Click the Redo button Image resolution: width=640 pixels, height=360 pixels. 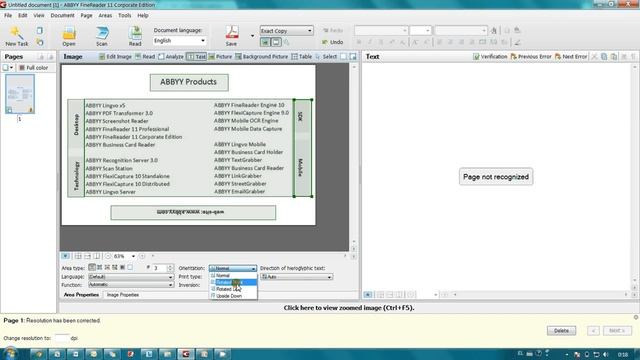click(333, 31)
